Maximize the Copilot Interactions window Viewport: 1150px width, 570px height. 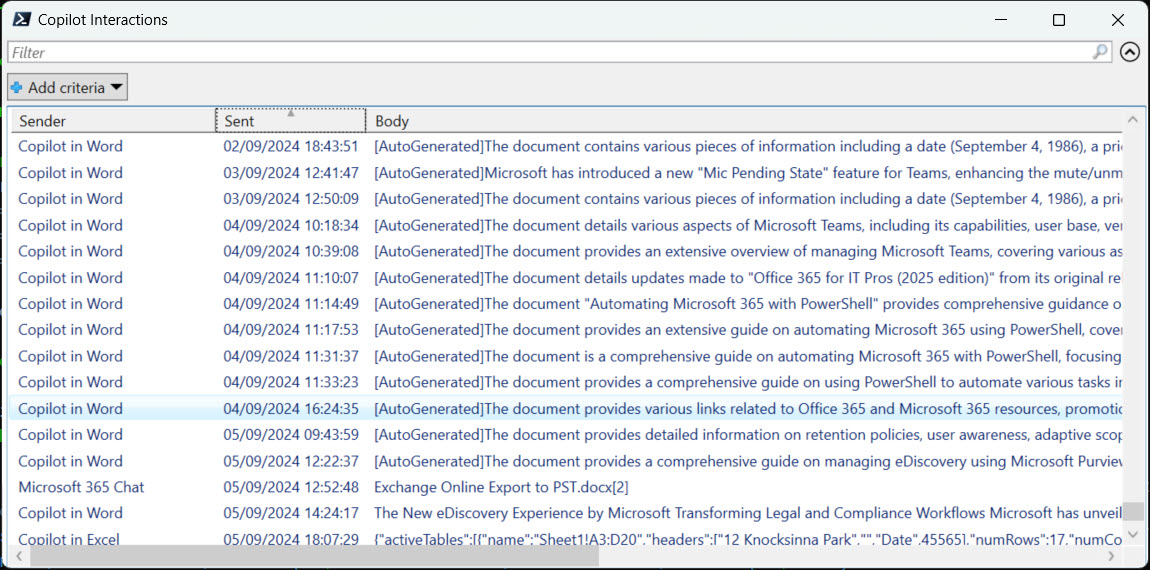coord(1059,20)
